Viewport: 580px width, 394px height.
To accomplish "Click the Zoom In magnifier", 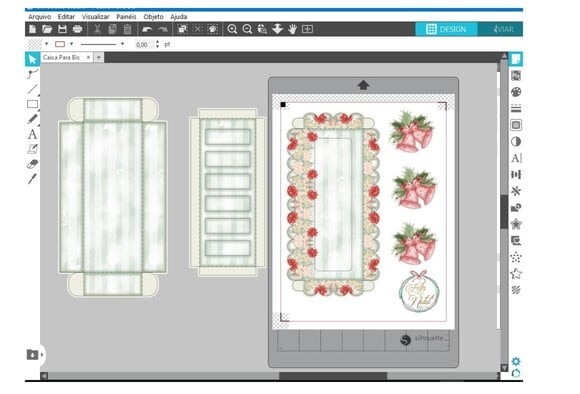I will coord(232,29).
